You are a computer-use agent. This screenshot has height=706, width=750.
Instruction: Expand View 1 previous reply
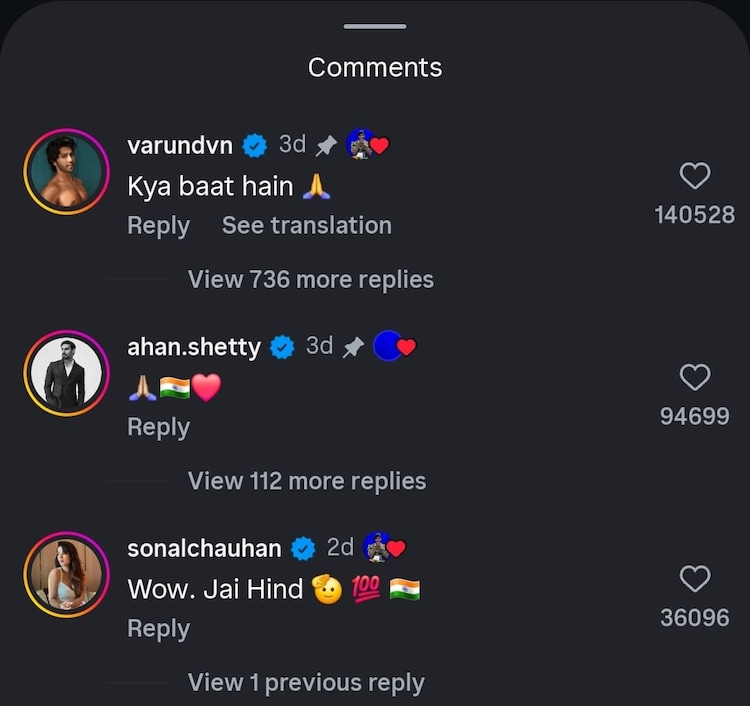306,683
